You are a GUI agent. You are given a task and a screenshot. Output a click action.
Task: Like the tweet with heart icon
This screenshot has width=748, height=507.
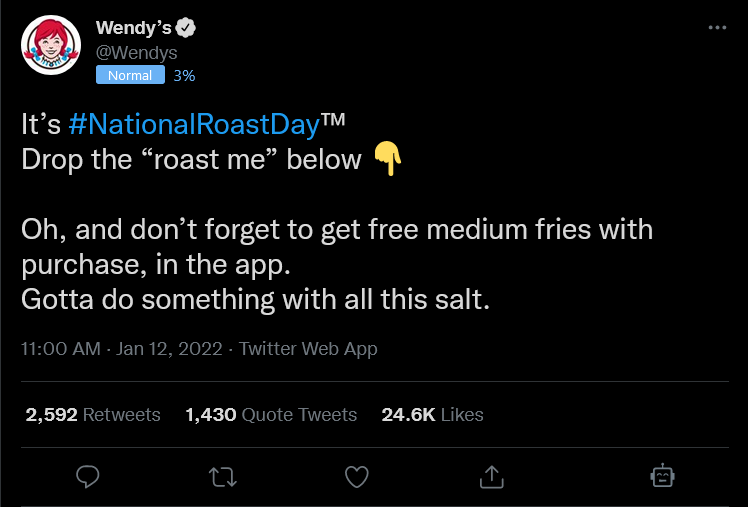pyautogui.click(x=357, y=475)
